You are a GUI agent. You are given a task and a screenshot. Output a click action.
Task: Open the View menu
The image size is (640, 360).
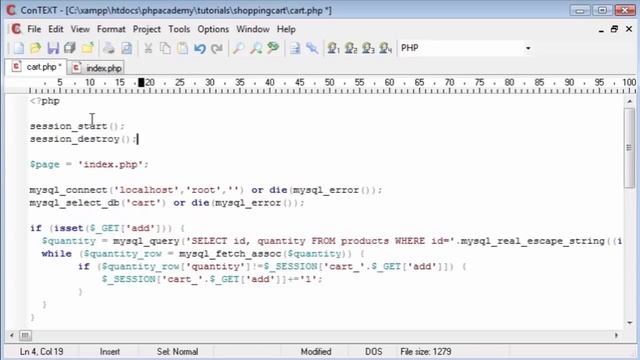coord(80,29)
